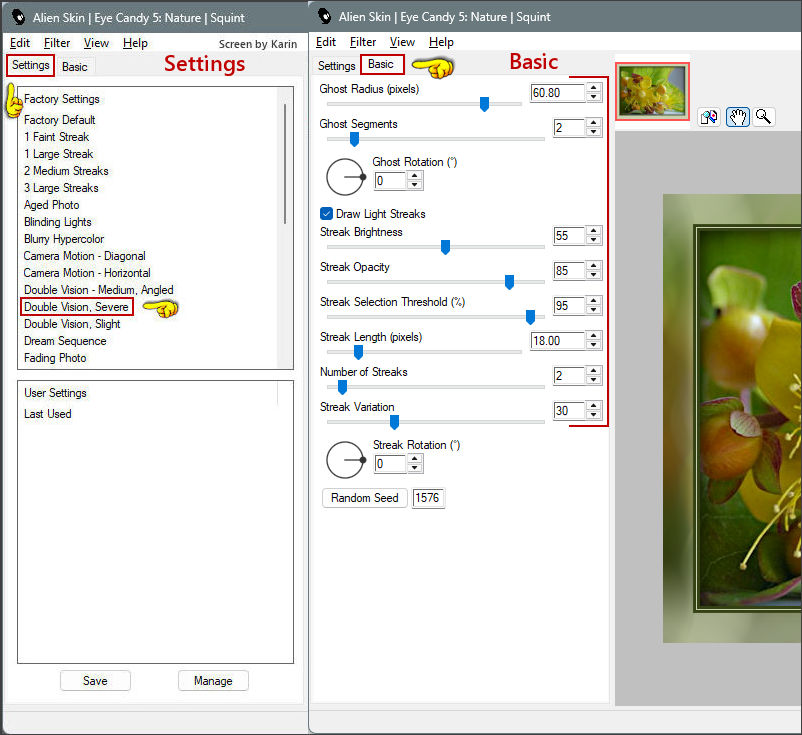This screenshot has width=802, height=735.
Task: Select the hand pan tool
Action: pyautogui.click(x=736, y=117)
